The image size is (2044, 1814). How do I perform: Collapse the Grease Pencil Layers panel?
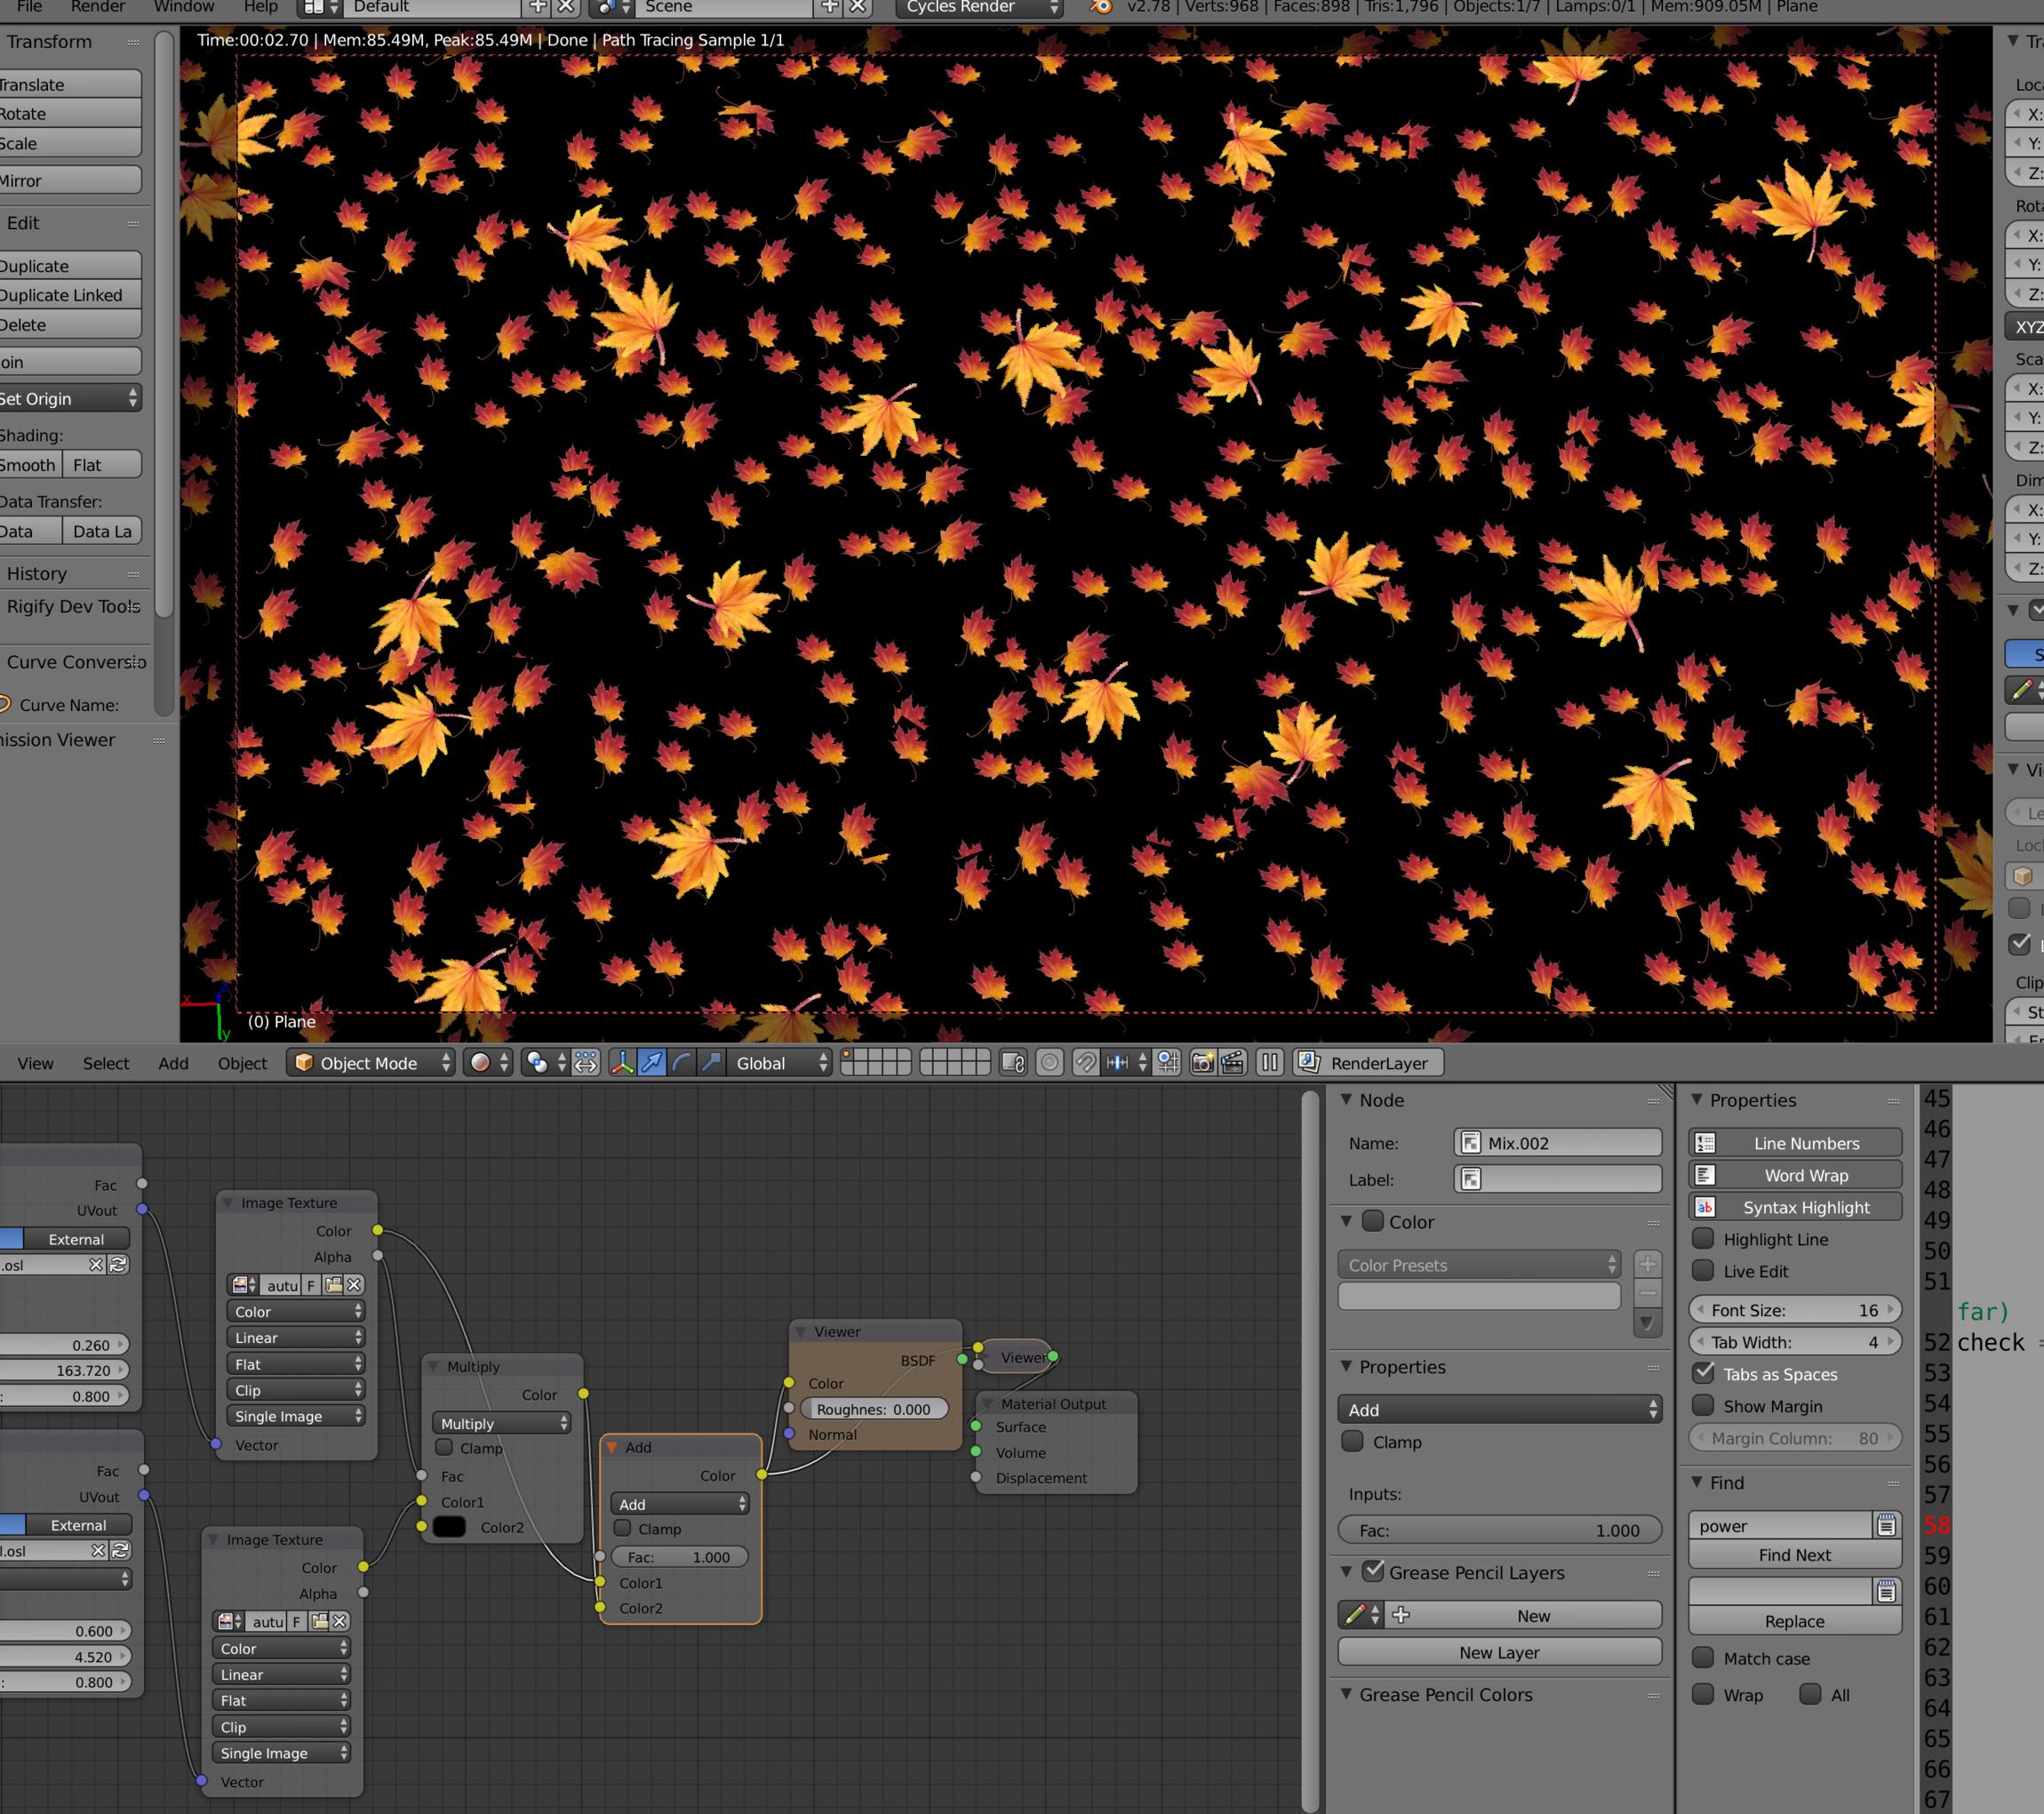pos(1347,1572)
